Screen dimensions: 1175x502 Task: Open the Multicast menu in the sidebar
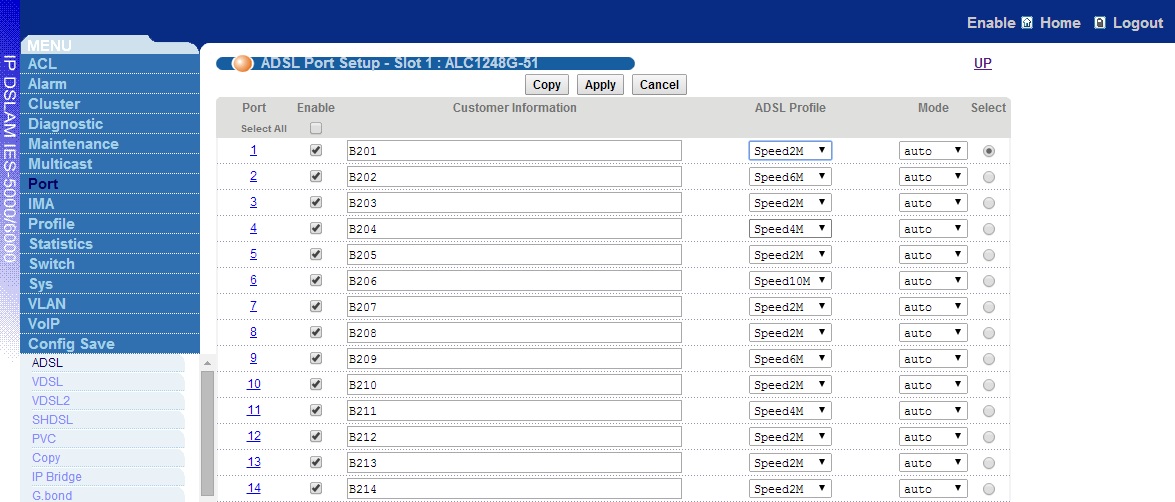[60, 164]
